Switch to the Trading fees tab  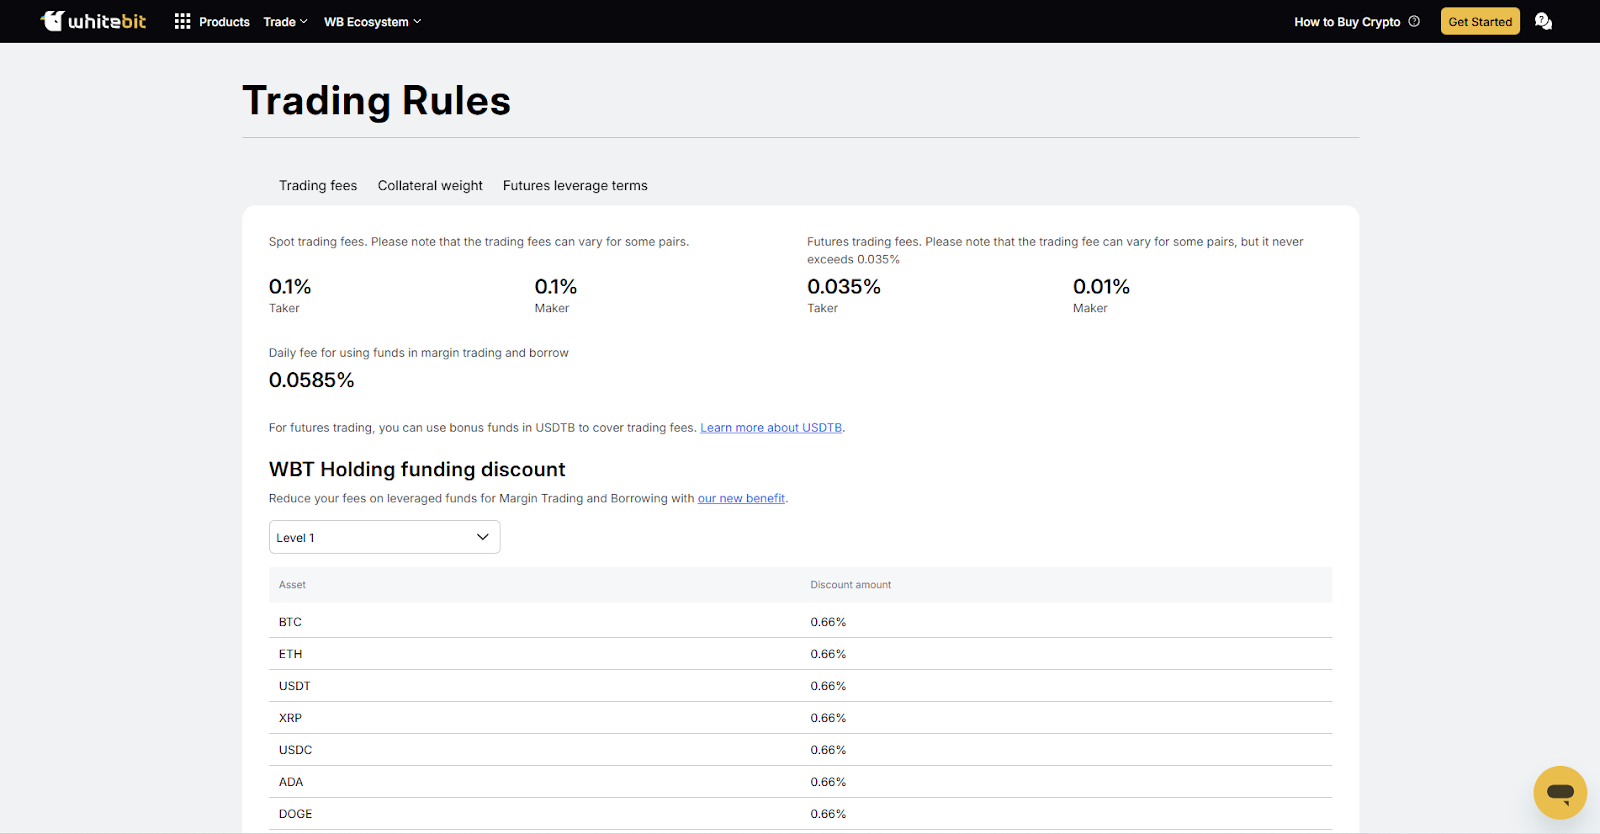click(x=318, y=185)
